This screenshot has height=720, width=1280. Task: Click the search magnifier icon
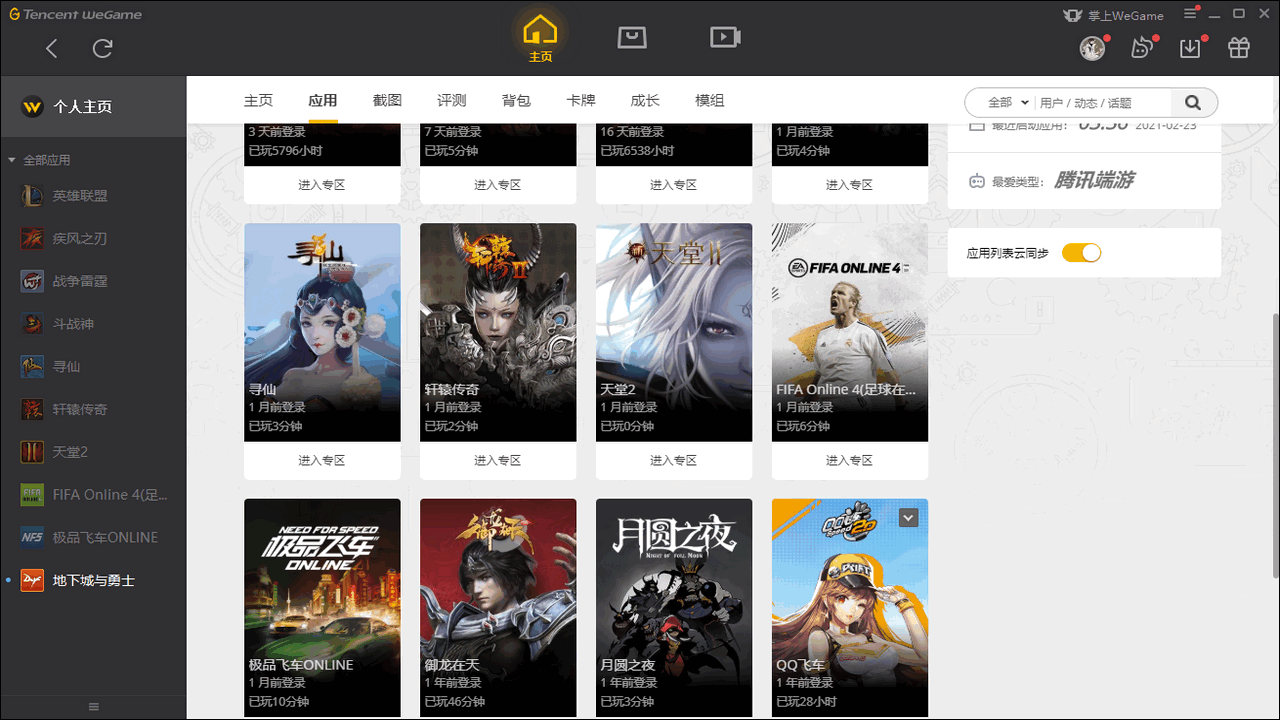pos(1193,101)
